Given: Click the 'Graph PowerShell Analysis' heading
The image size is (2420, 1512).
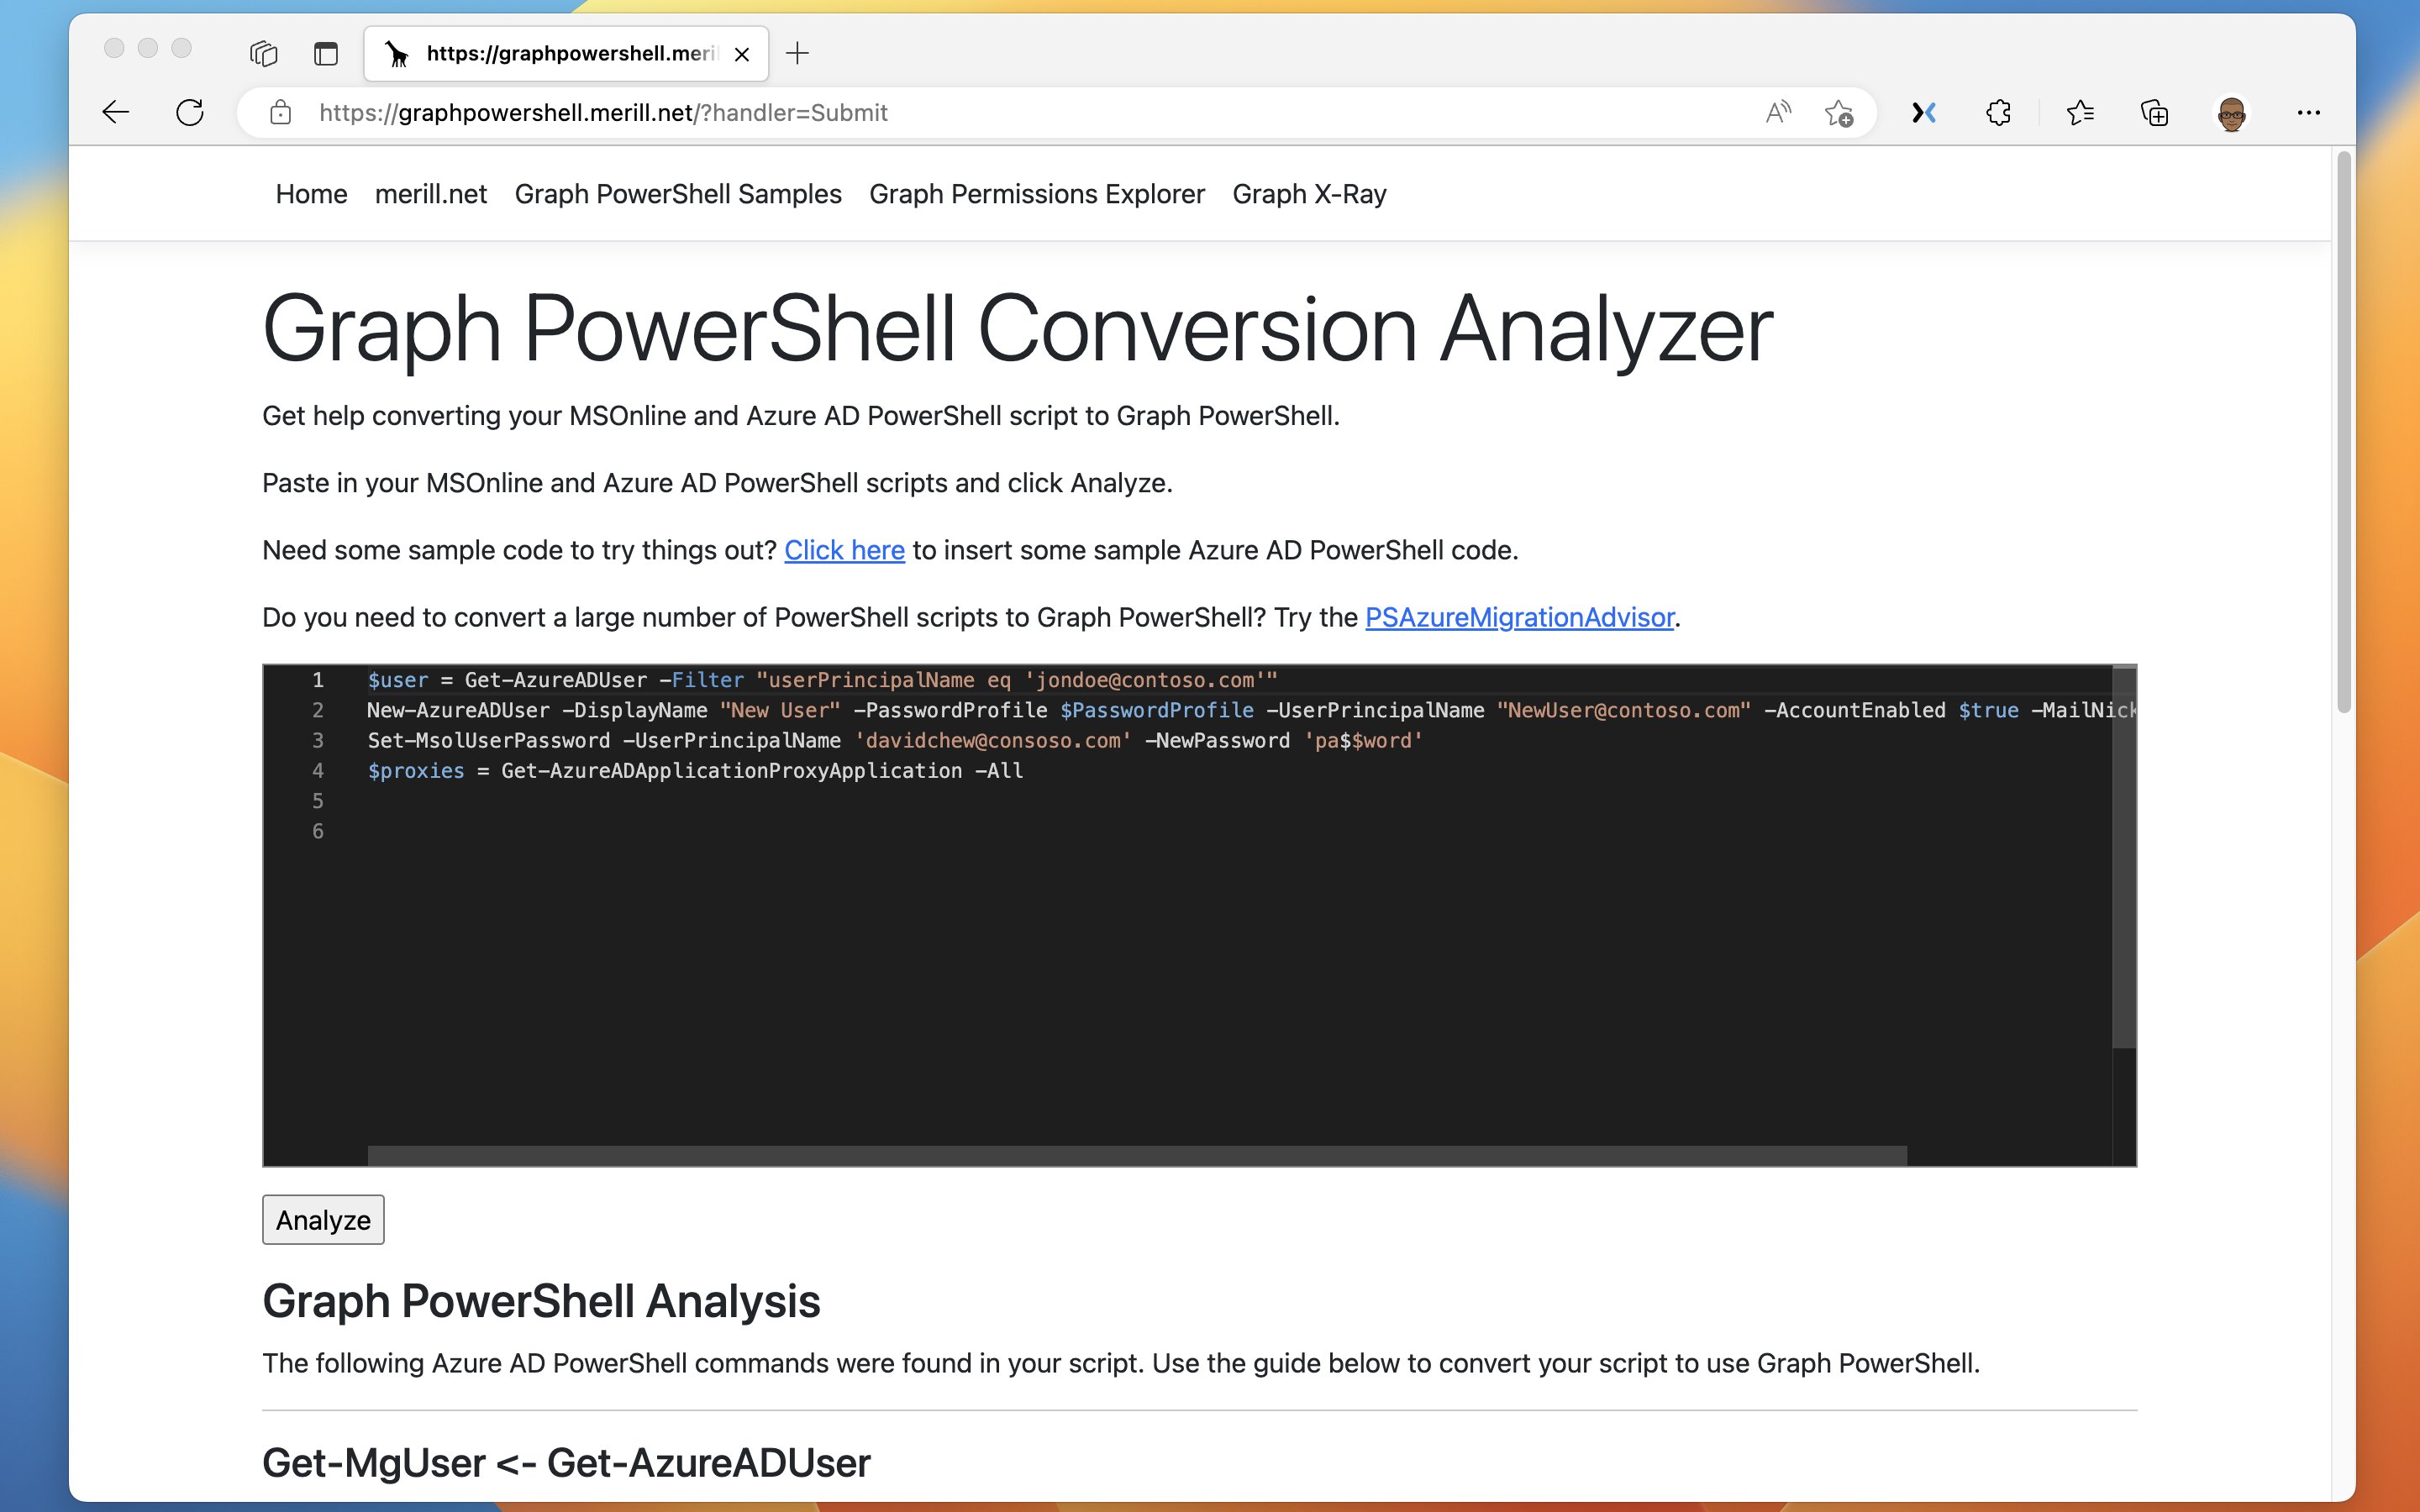Looking at the screenshot, I should tap(541, 1301).
